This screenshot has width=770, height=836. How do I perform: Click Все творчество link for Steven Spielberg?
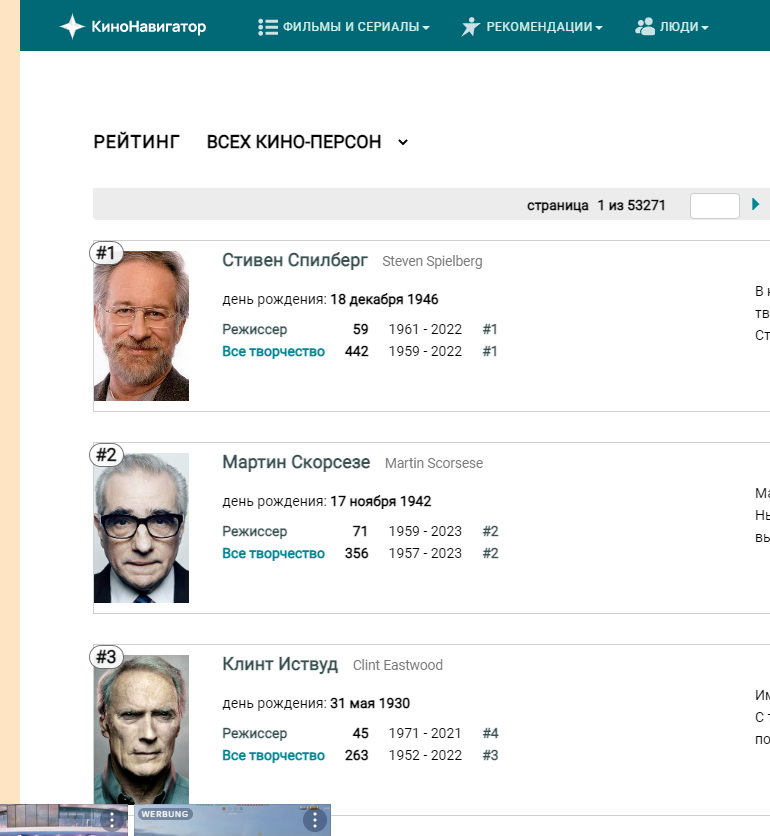(273, 351)
